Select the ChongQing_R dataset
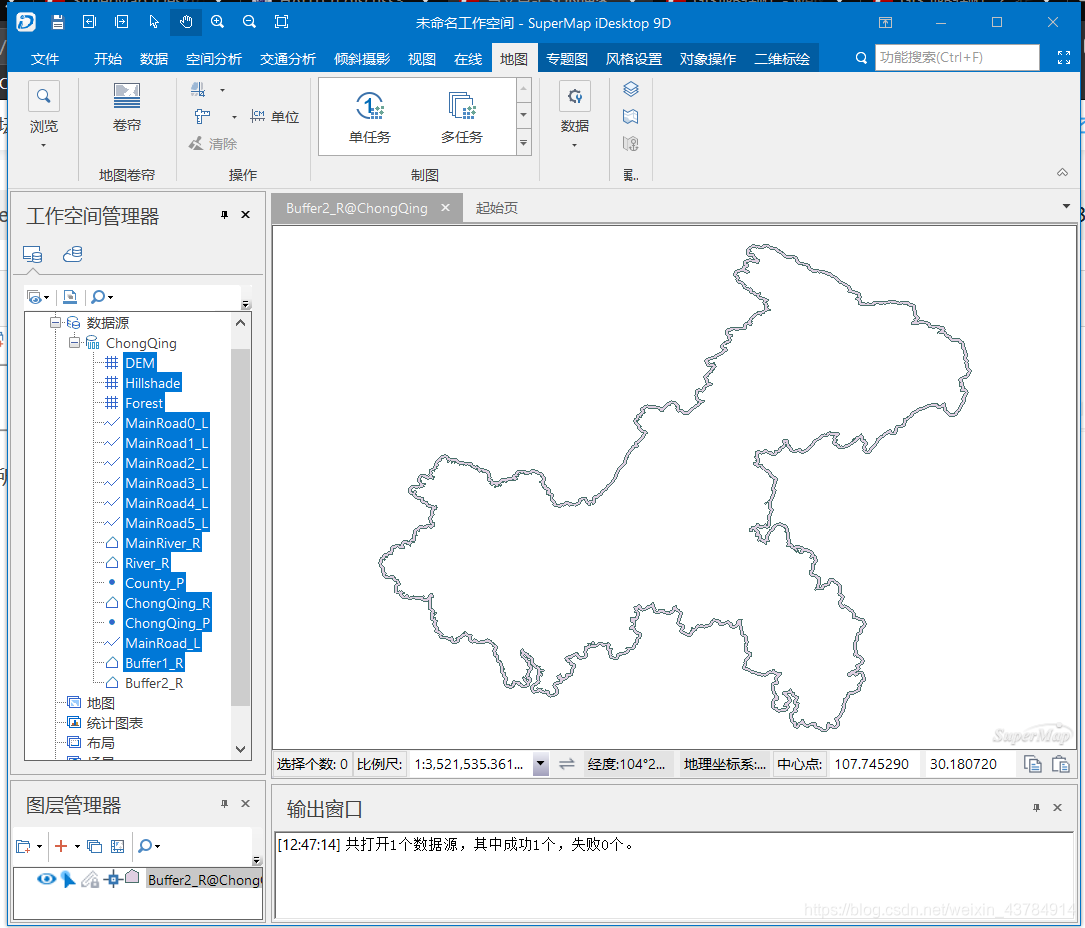The width and height of the screenshot is (1085, 928). click(x=167, y=603)
